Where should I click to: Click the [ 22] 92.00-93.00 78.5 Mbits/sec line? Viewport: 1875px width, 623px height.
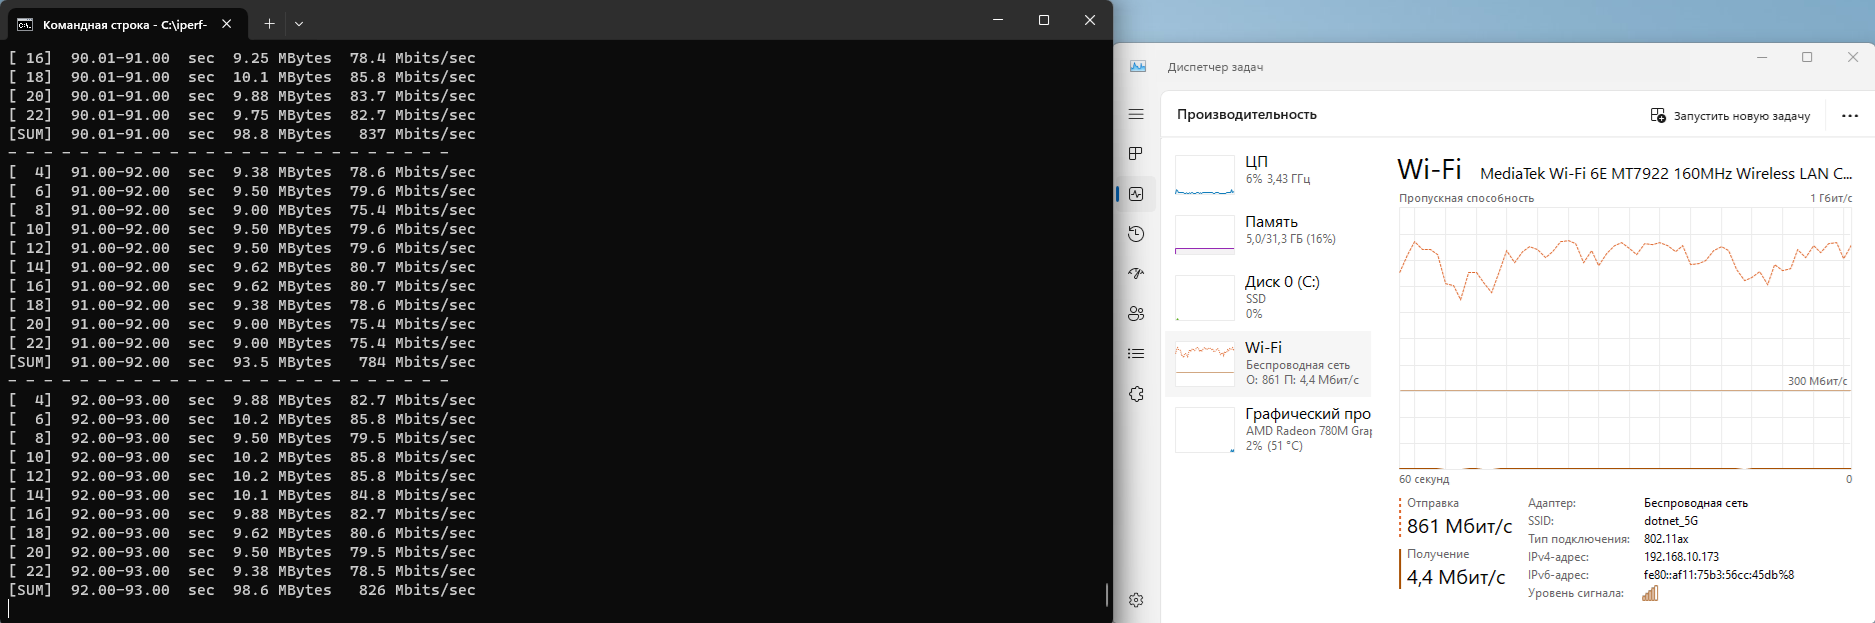coord(242,571)
